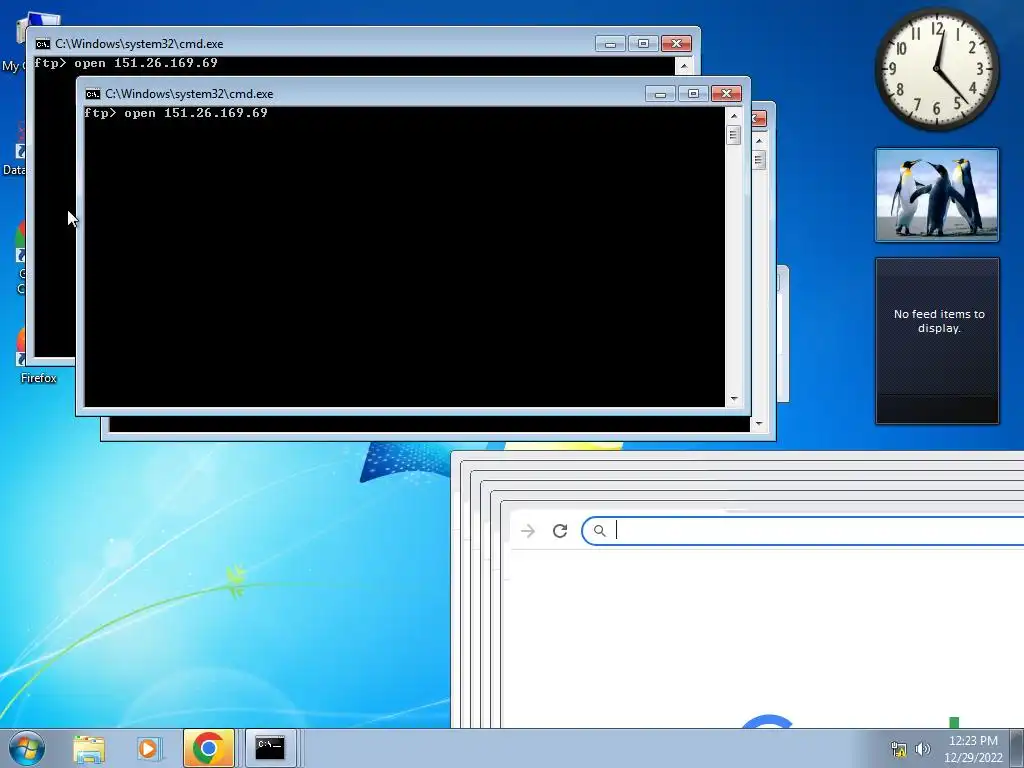Open the volume speaker tray icon

[923, 749]
